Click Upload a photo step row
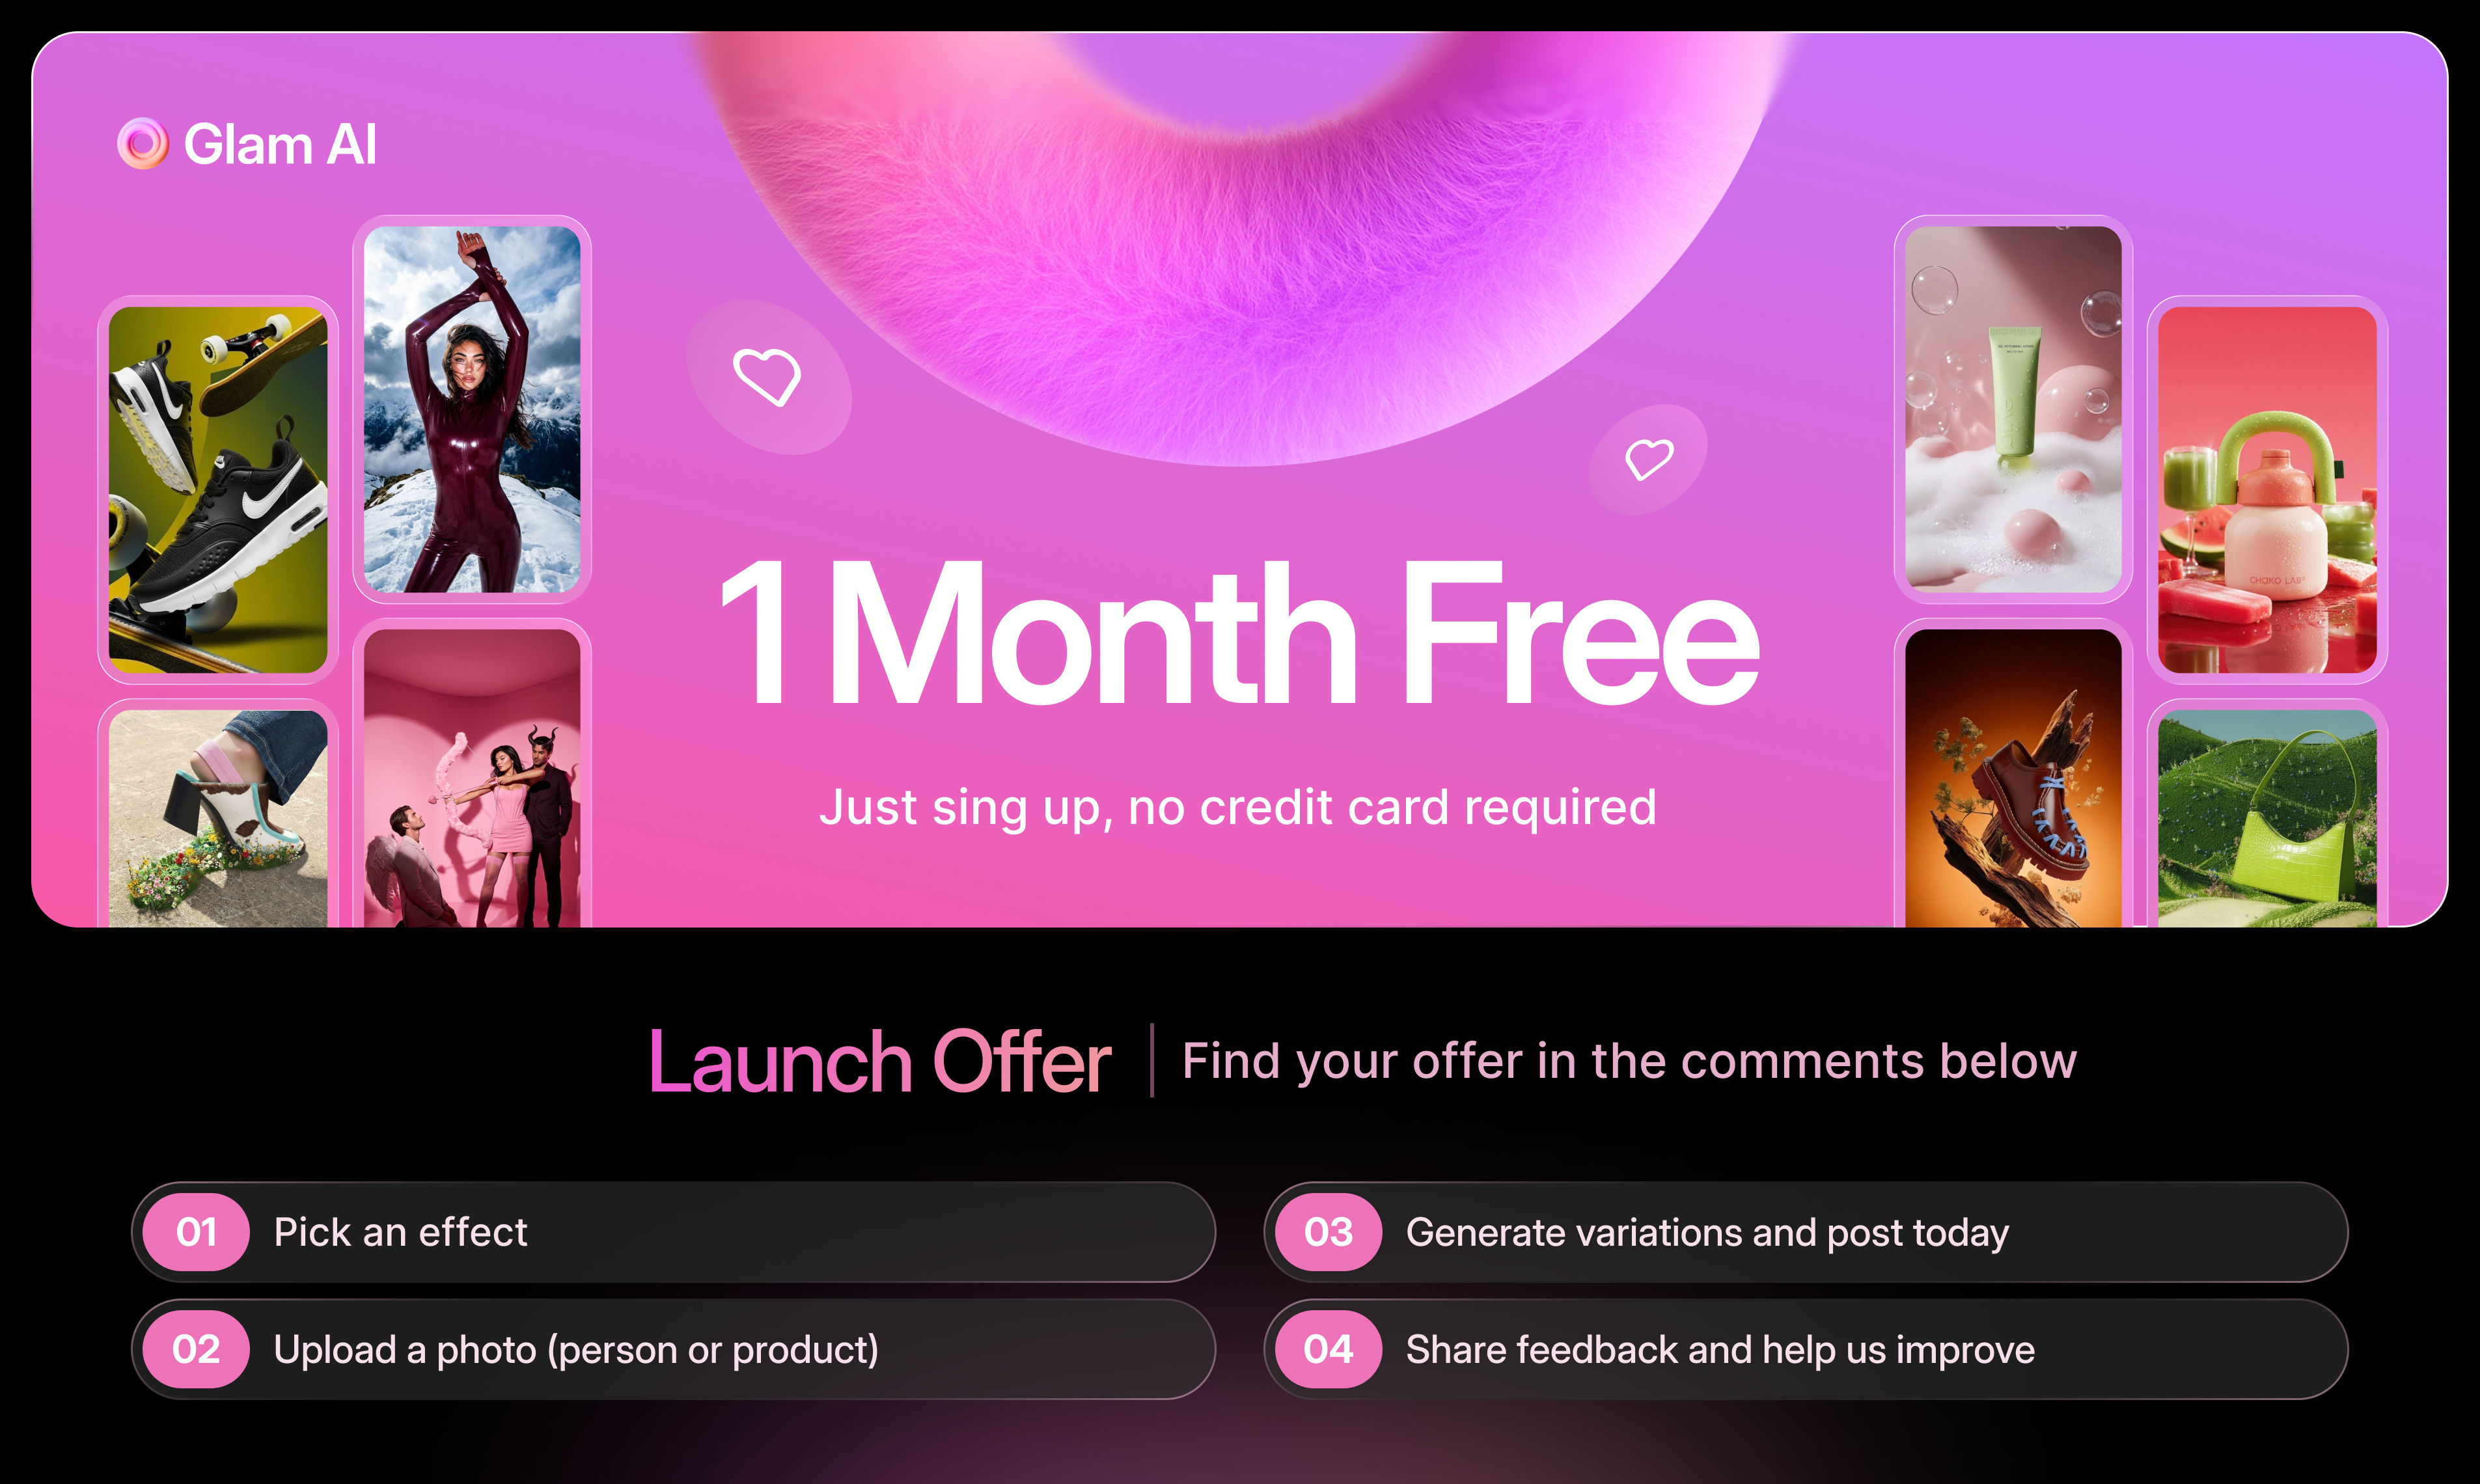Screen dimensions: 2480x1484 (x=673, y=1349)
